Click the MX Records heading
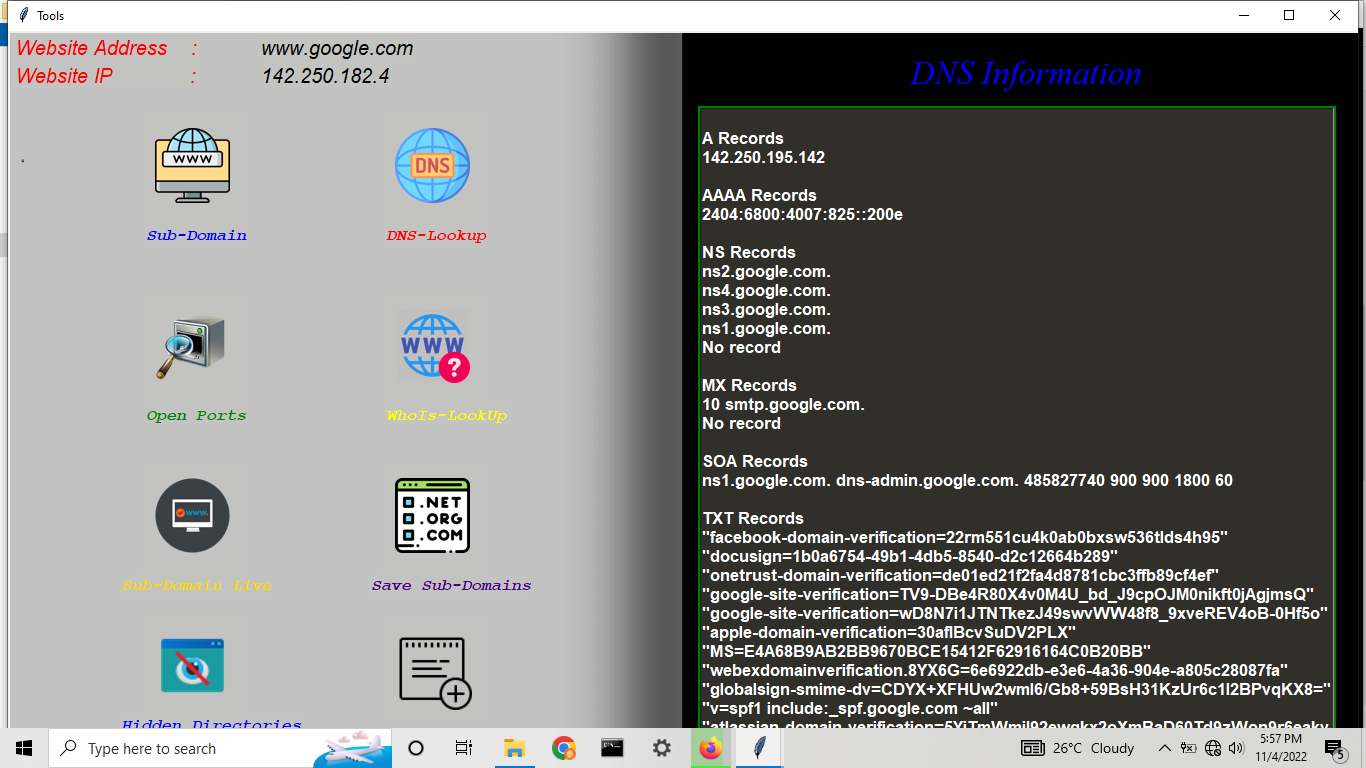Screen dimensions: 1366x768 [750, 385]
